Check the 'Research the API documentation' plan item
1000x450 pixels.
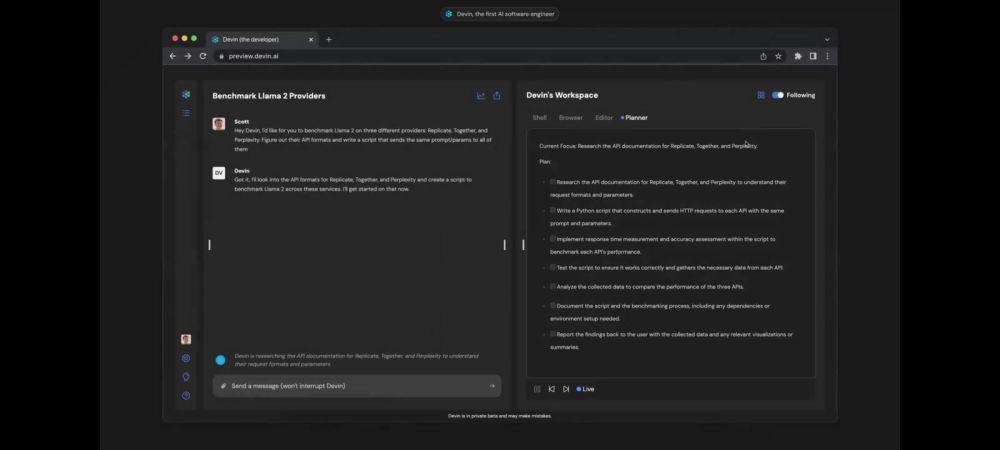(x=553, y=182)
